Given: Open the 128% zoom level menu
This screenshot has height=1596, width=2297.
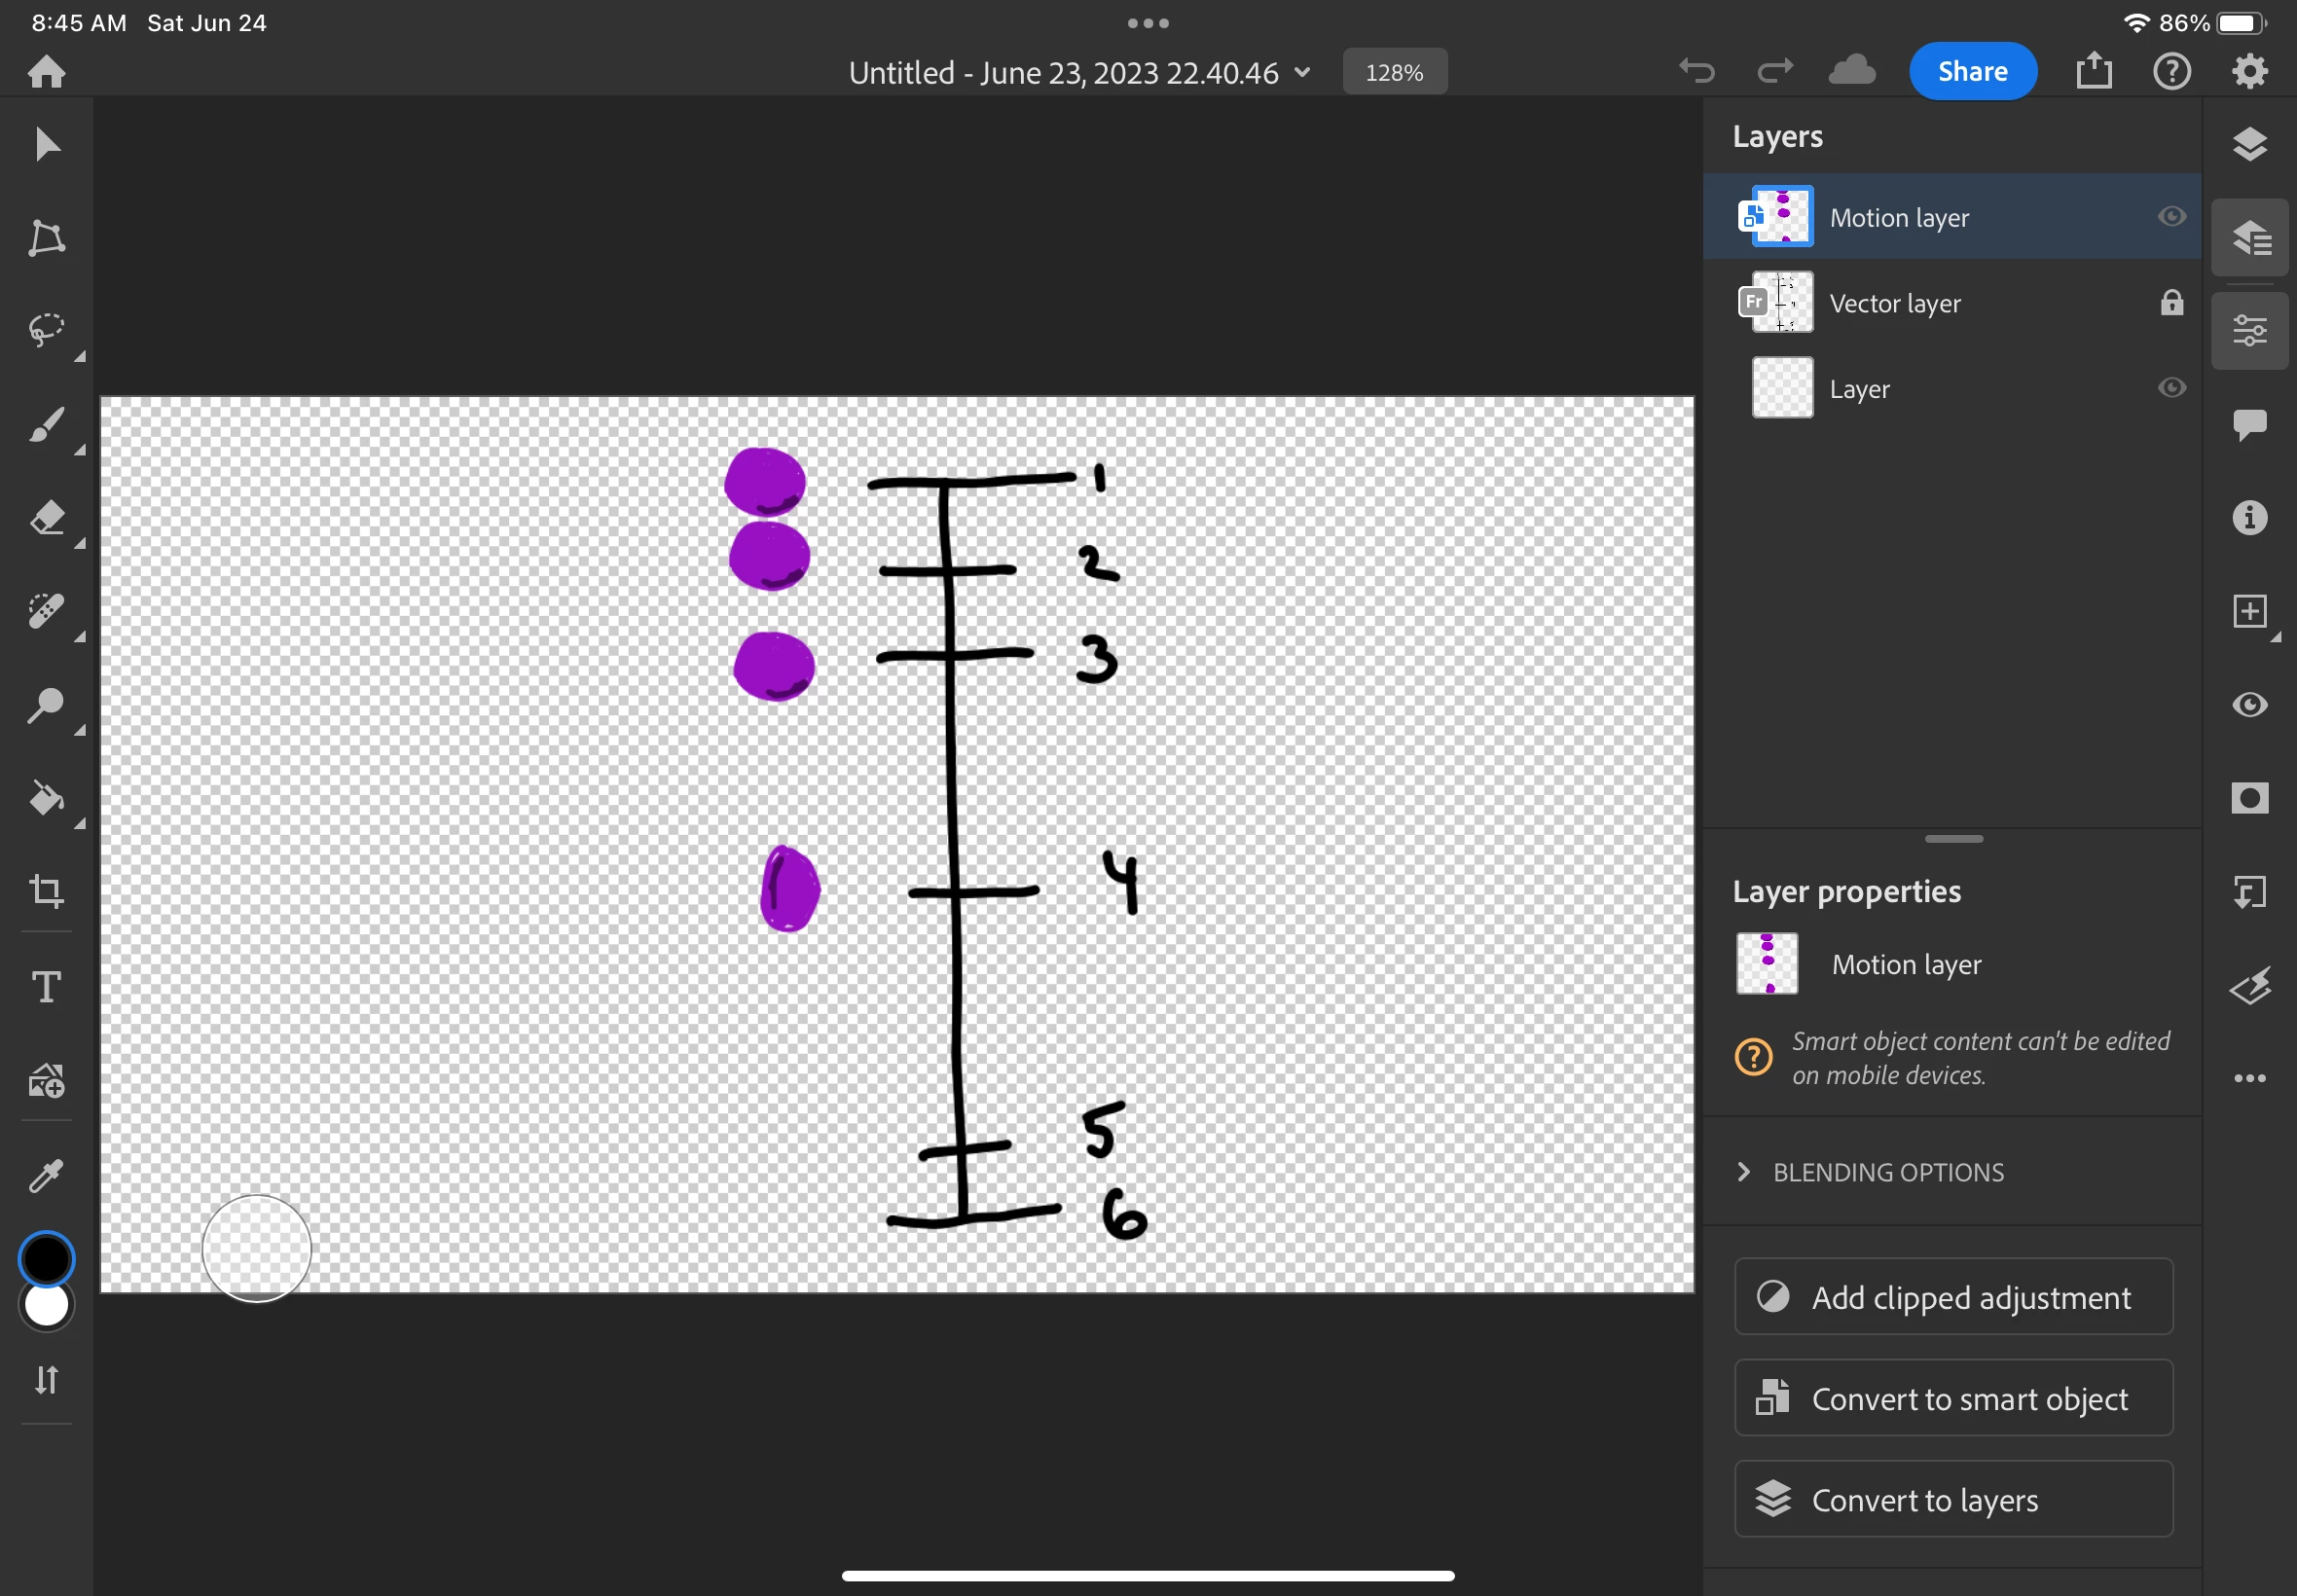Looking at the screenshot, I should [x=1394, y=72].
